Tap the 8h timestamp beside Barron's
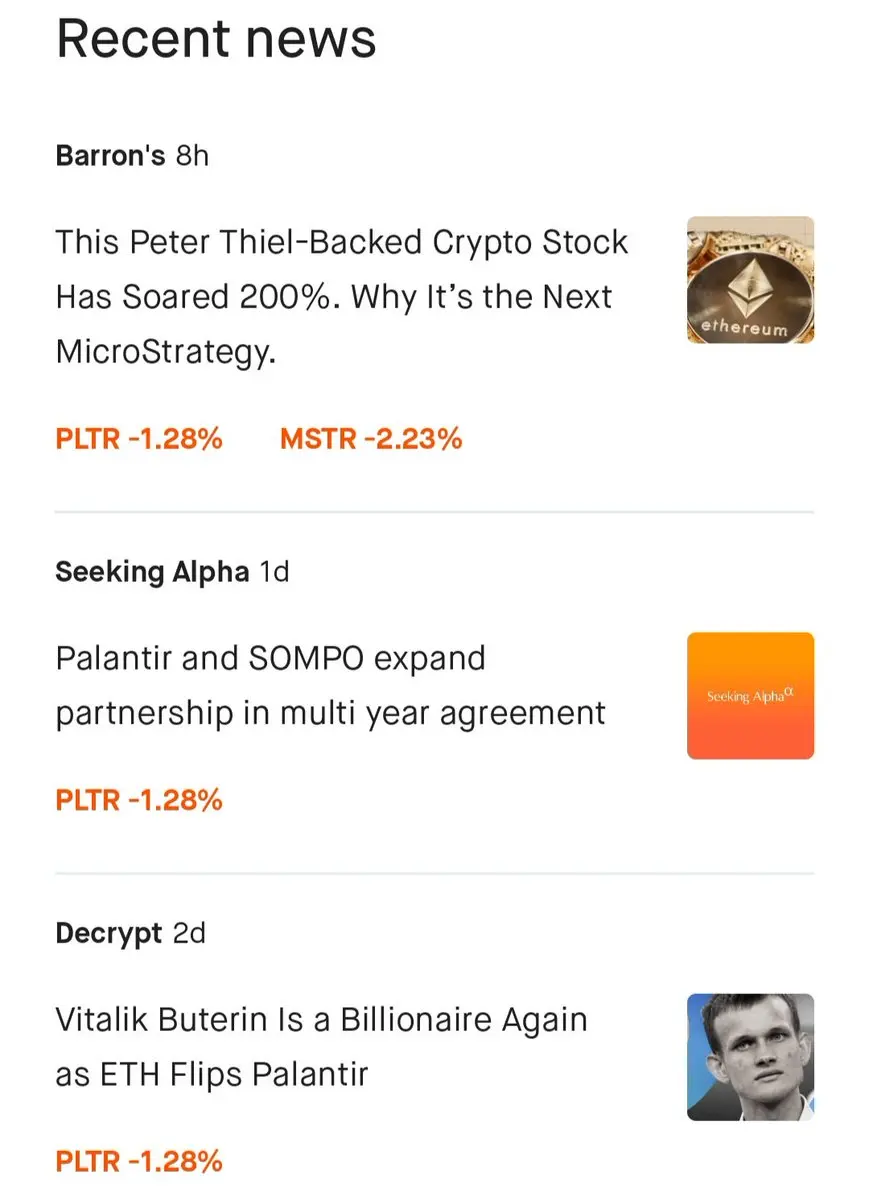Viewport: 869px width, 1200px height. [192, 156]
